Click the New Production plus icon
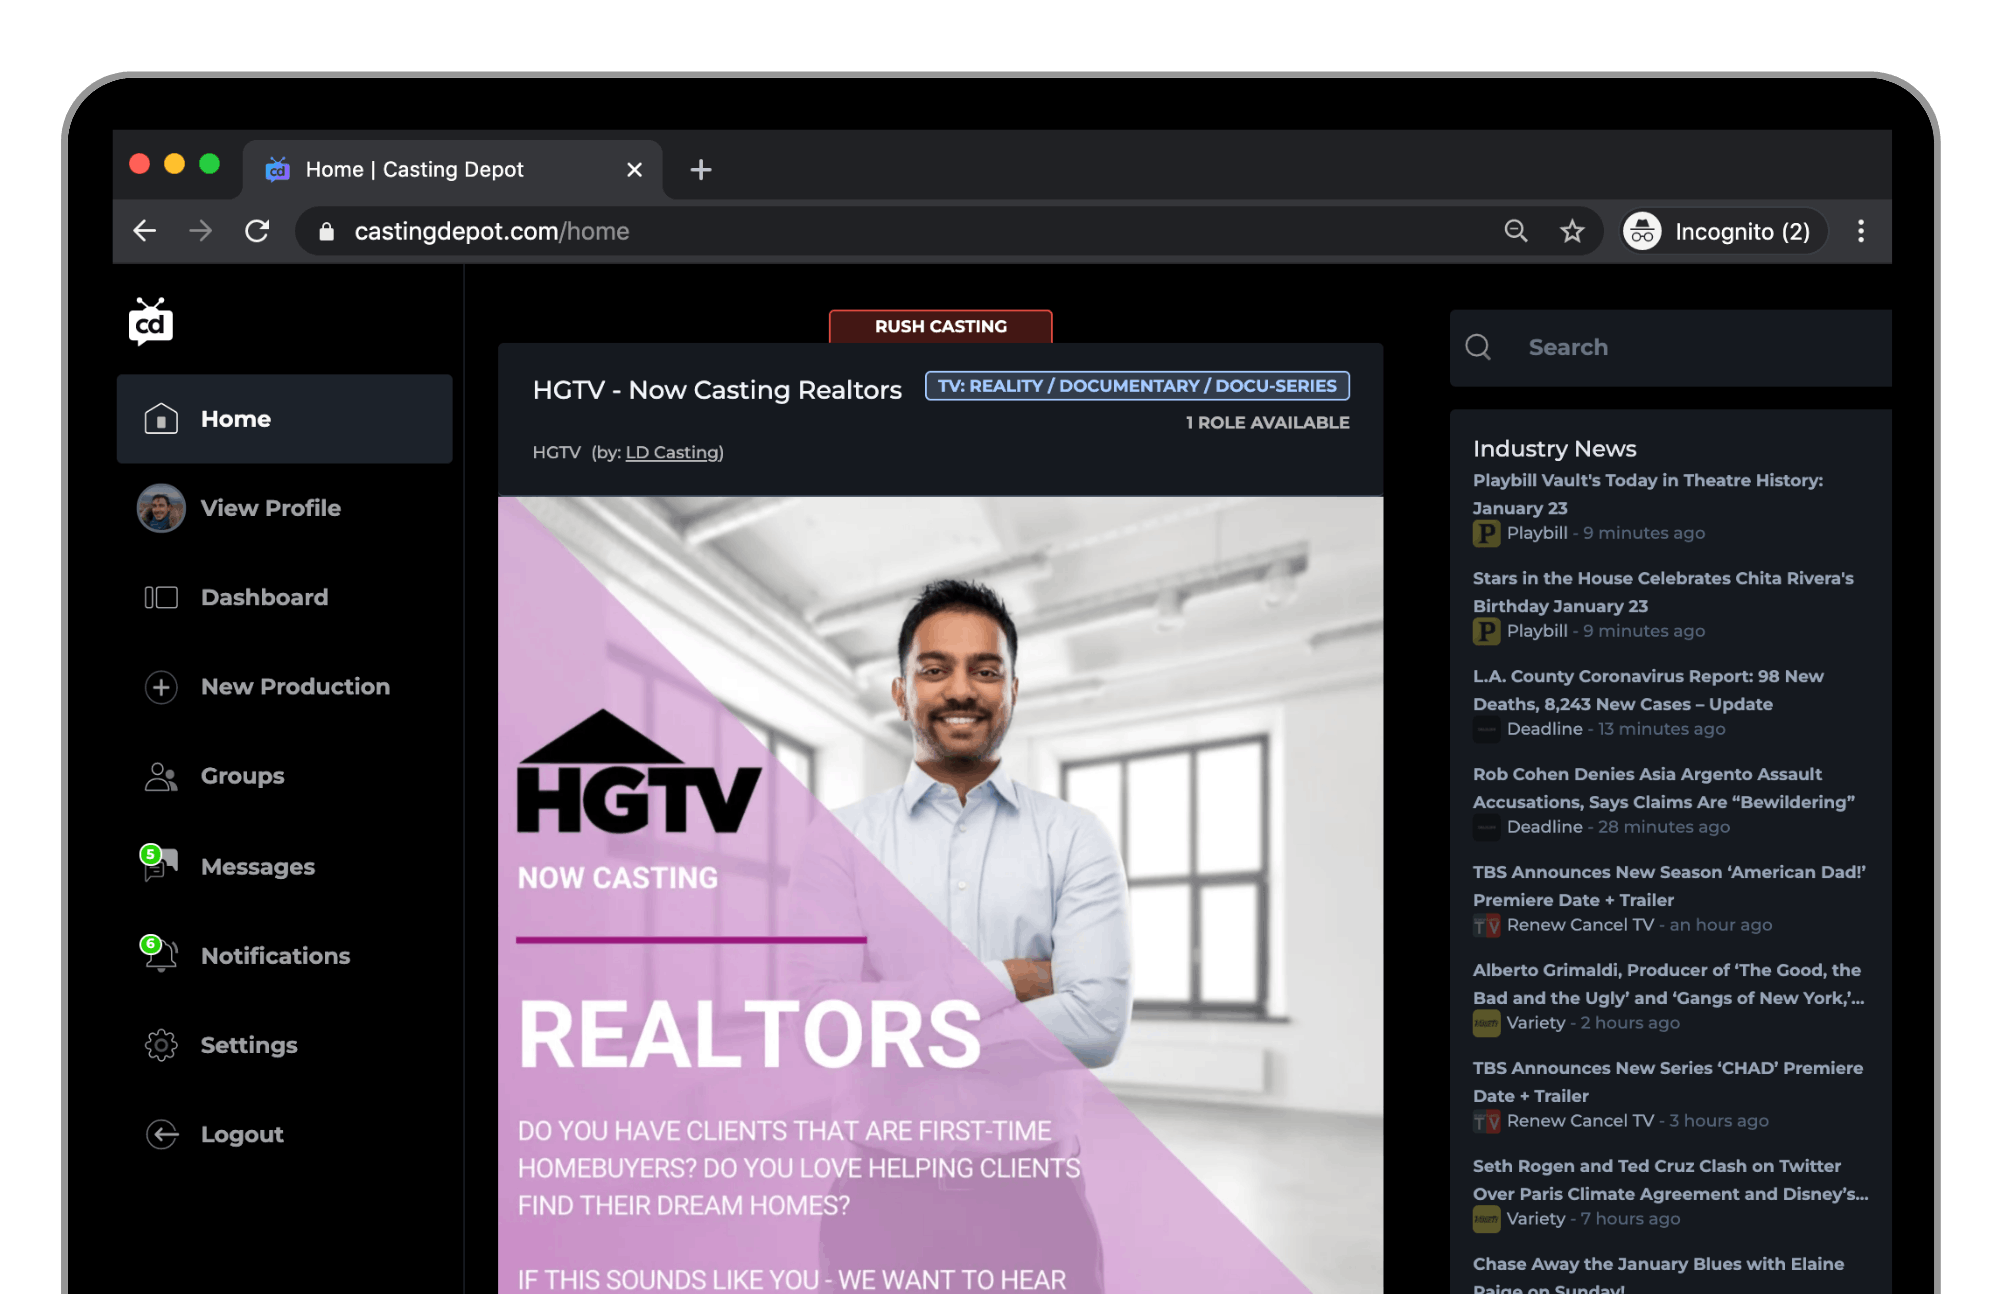 coord(161,687)
